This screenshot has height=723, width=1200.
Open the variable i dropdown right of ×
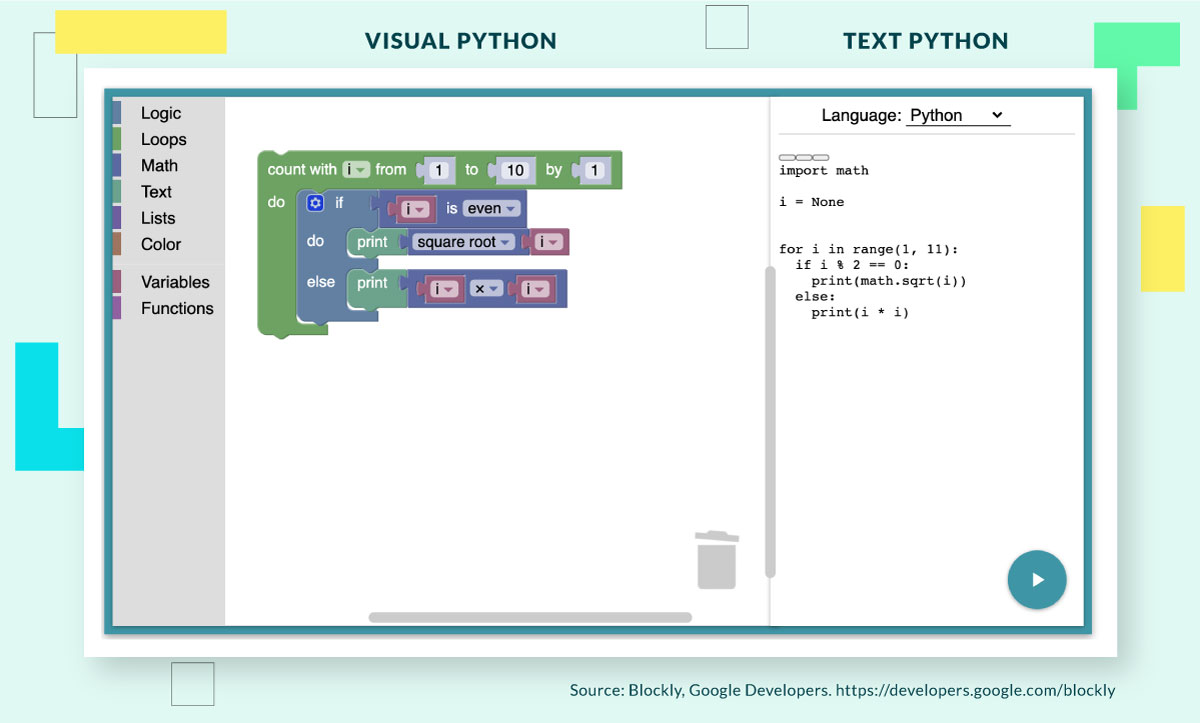(534, 289)
